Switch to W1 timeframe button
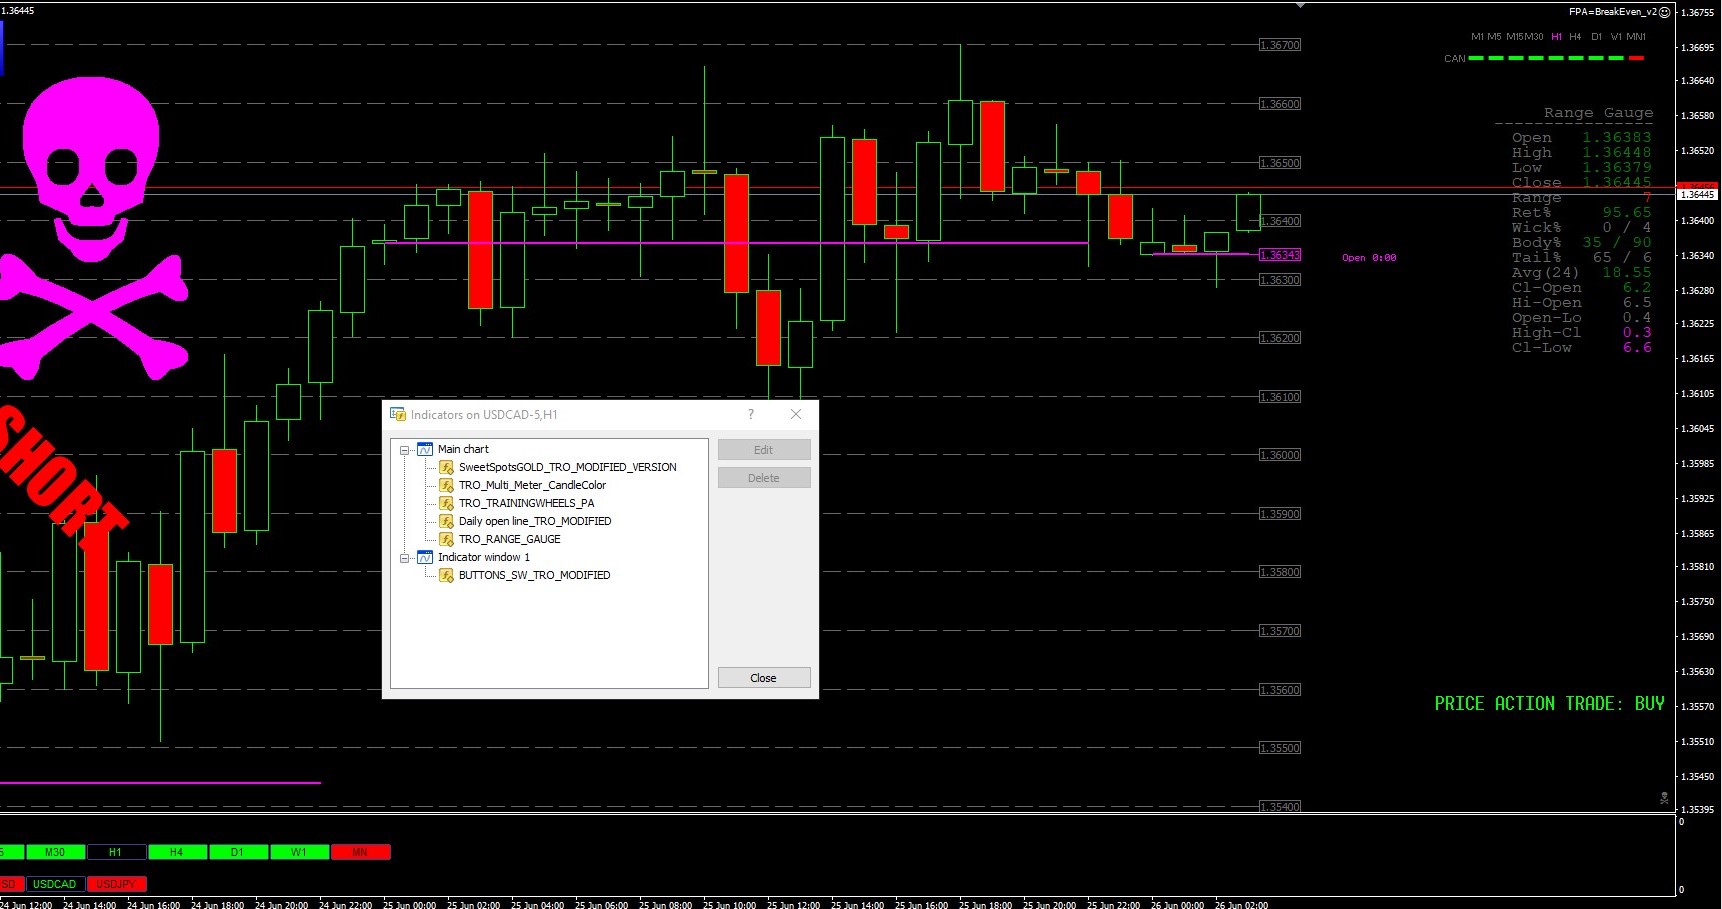The image size is (1722, 909). pyautogui.click(x=299, y=852)
